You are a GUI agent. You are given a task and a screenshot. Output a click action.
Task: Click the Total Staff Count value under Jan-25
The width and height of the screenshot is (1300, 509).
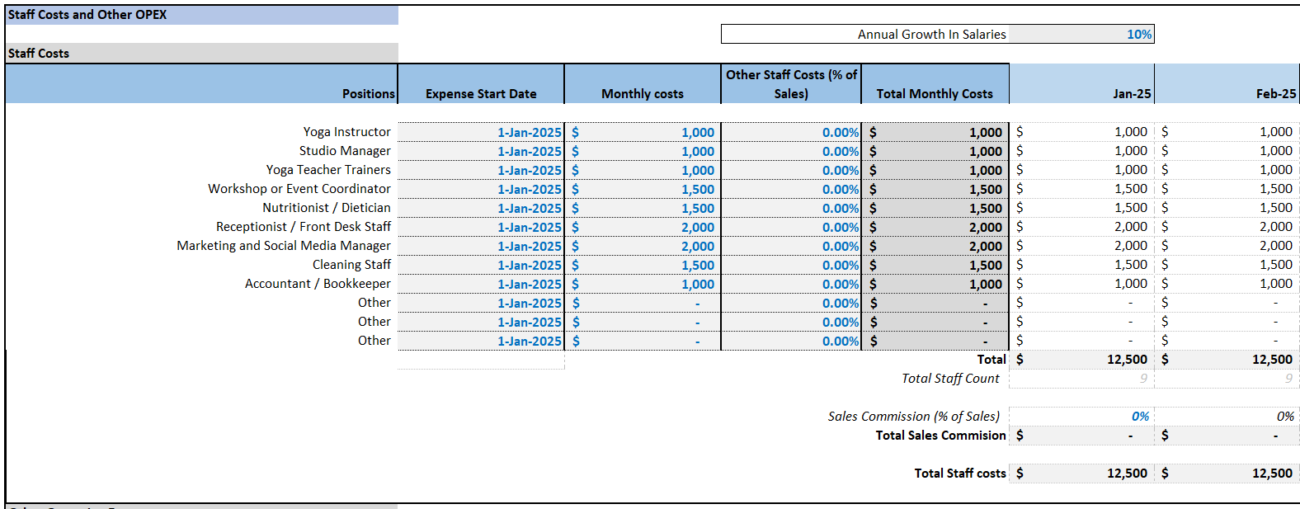1082,378
